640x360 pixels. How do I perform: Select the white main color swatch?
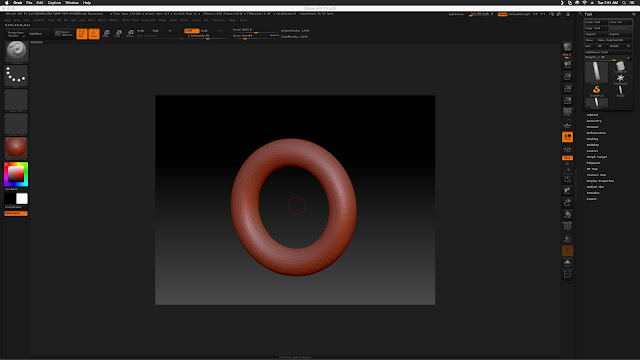tap(22, 198)
